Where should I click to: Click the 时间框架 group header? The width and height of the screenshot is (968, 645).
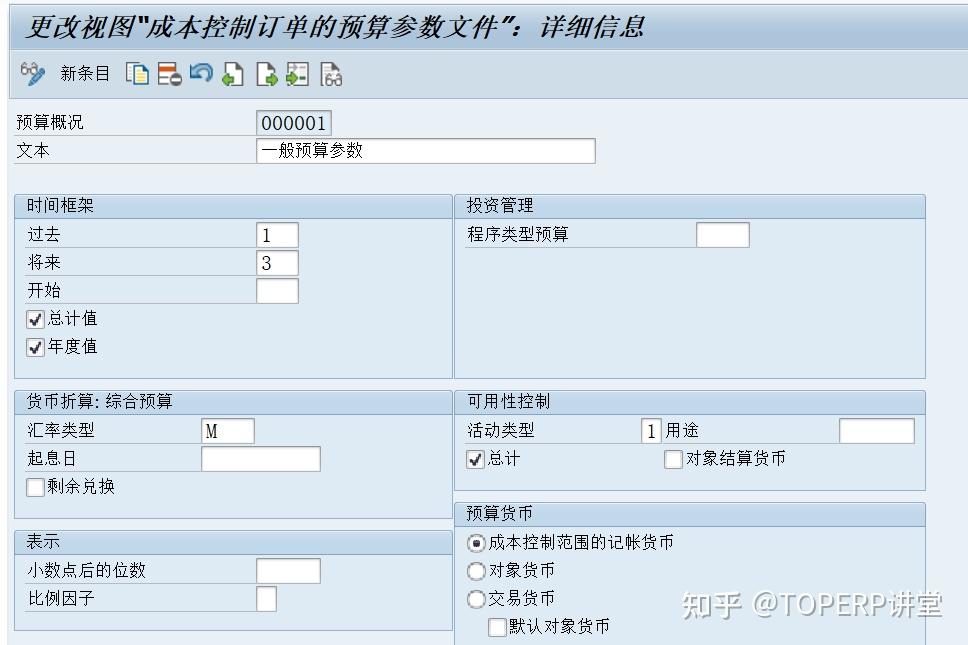pyautogui.click(x=233, y=206)
